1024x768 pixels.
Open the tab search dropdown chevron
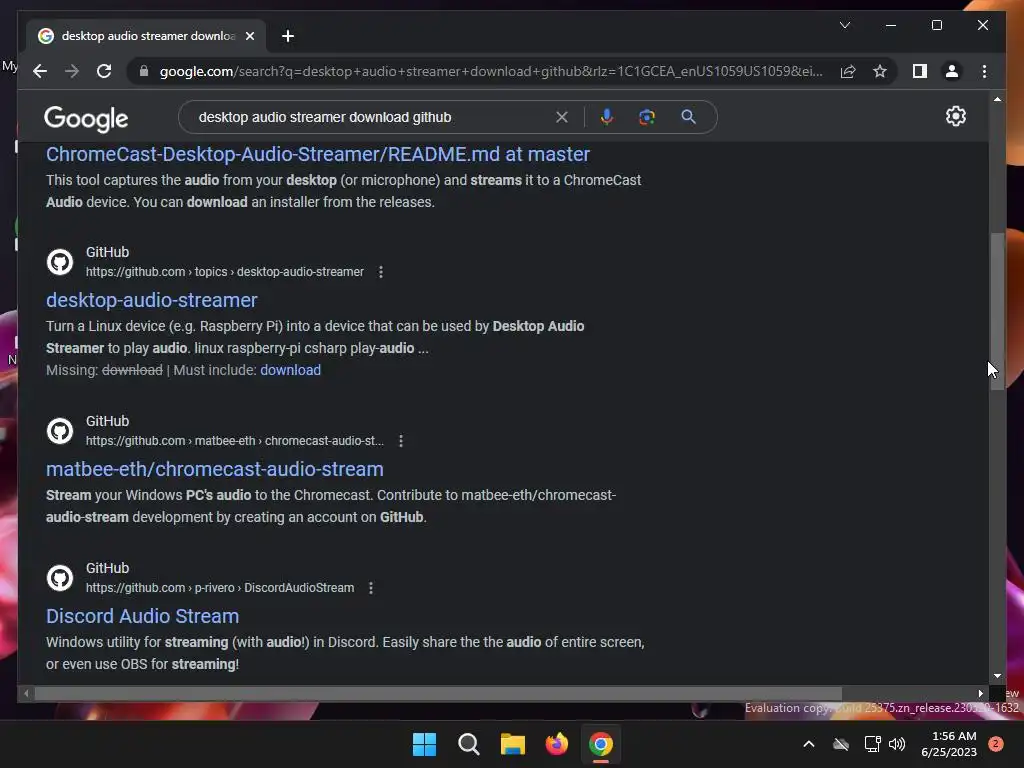click(844, 25)
